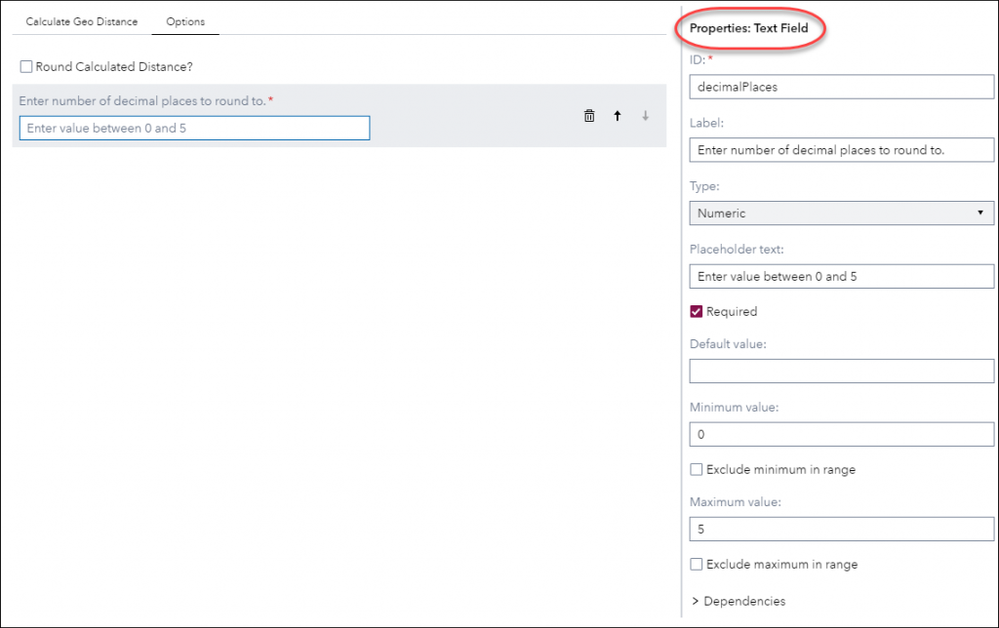
Task: Switch to Calculate Geo Distance tab
Action: tap(82, 22)
